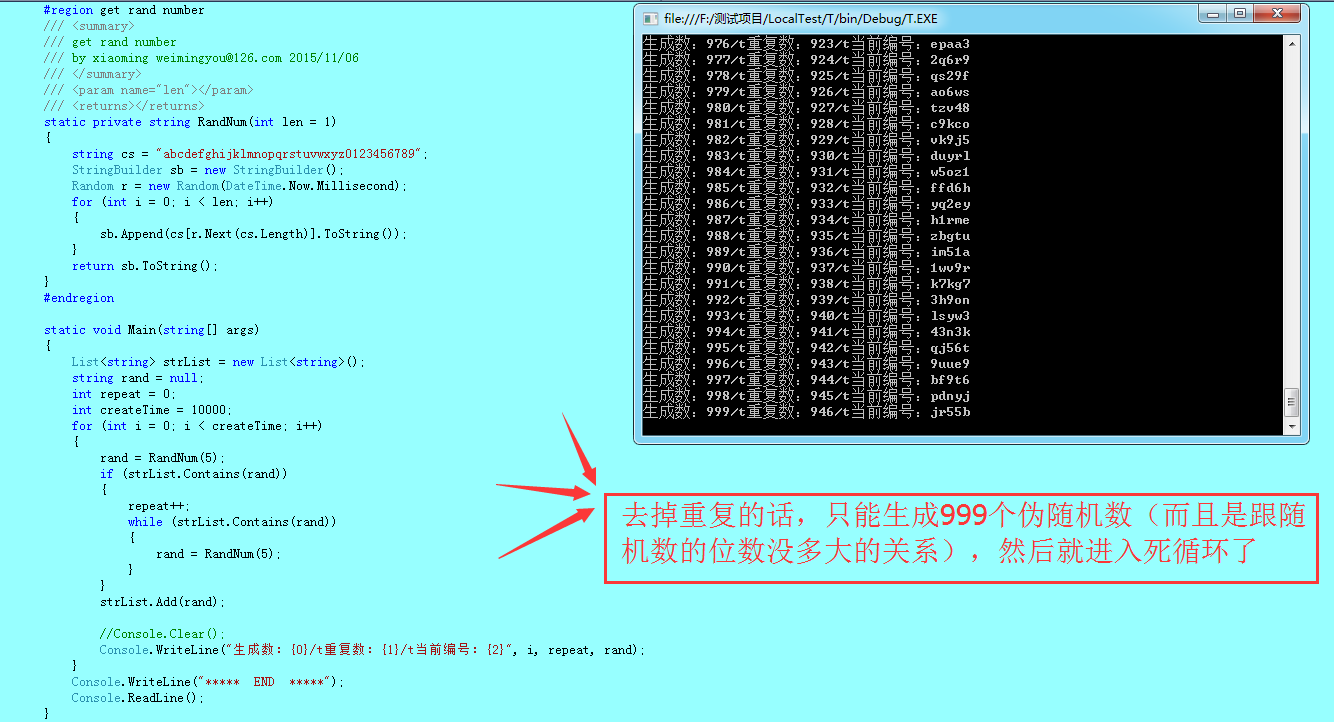Click the console scrollbar down arrow

(x=1292, y=427)
